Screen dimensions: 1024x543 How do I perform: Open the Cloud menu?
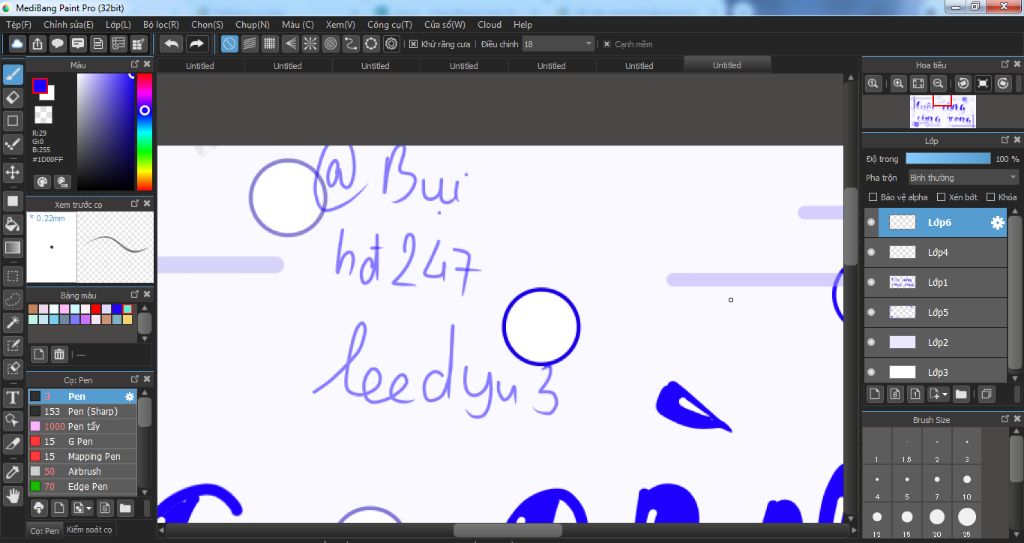489,25
